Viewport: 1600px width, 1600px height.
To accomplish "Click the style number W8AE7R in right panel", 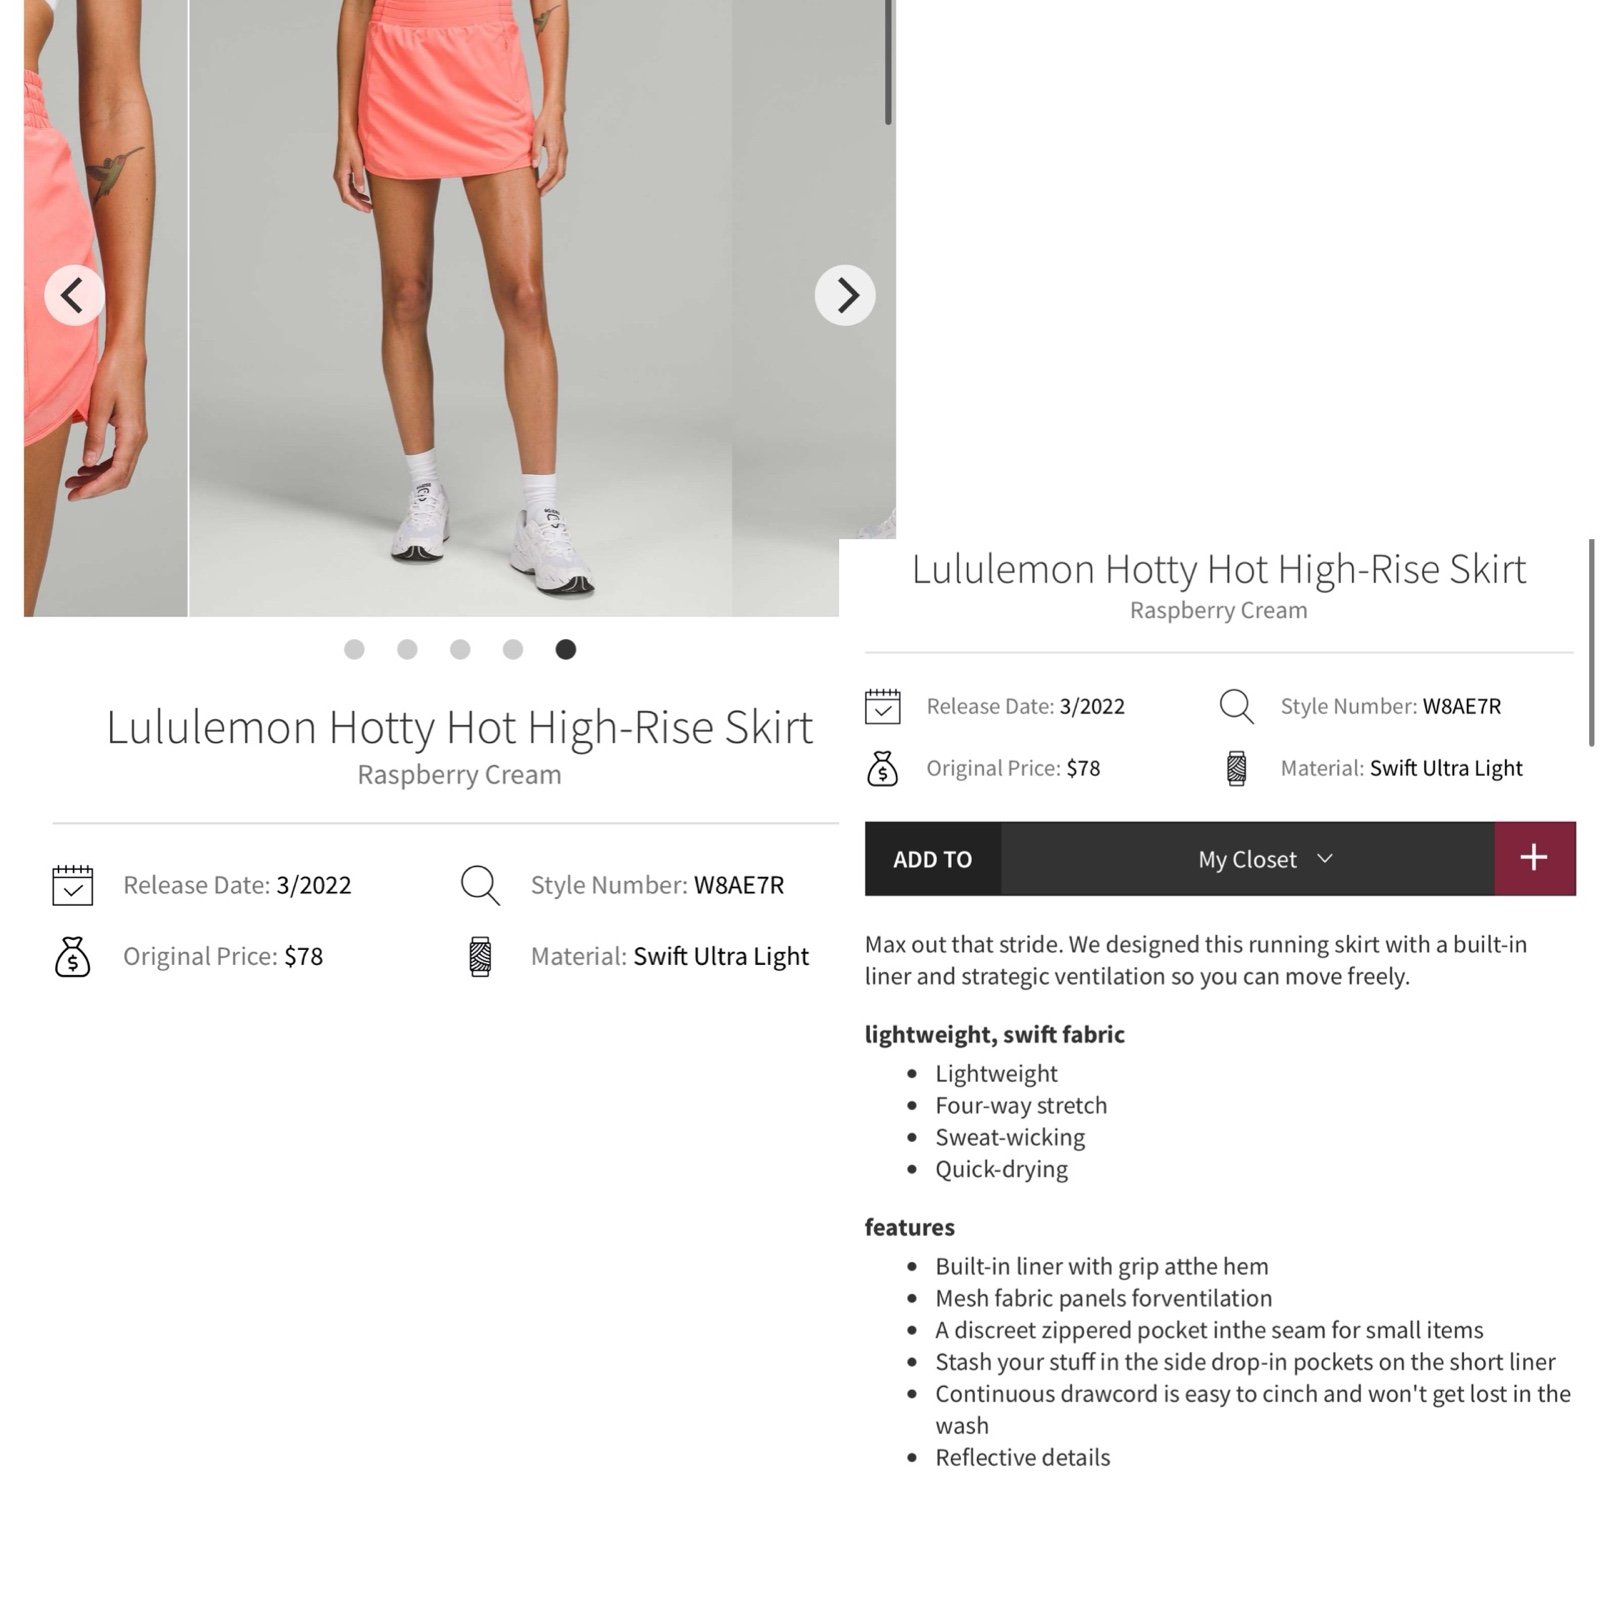I will pyautogui.click(x=1462, y=706).
